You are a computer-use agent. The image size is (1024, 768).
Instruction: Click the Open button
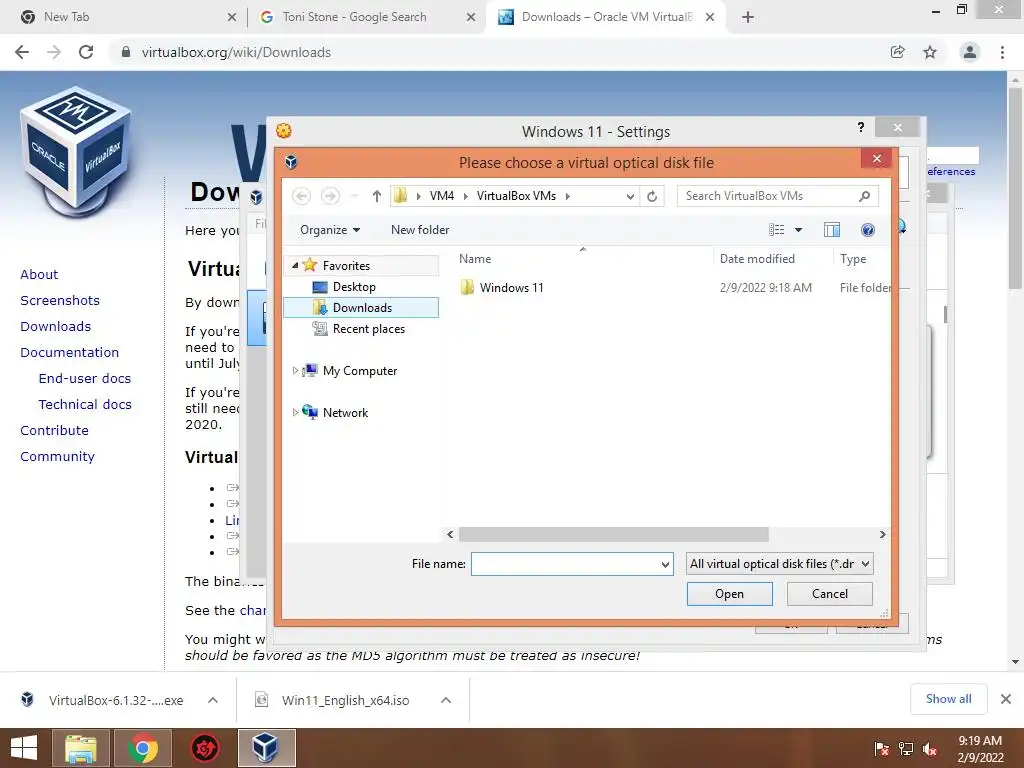click(x=729, y=594)
